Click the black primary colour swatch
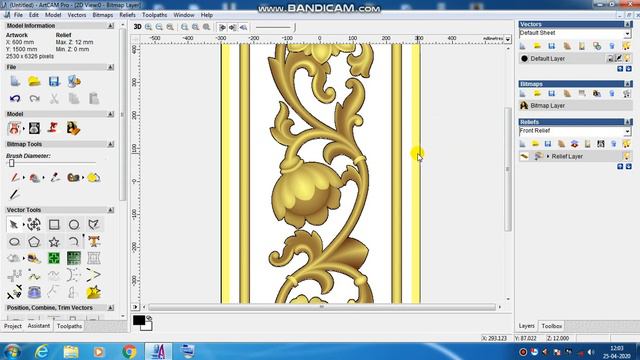 [x=139, y=320]
